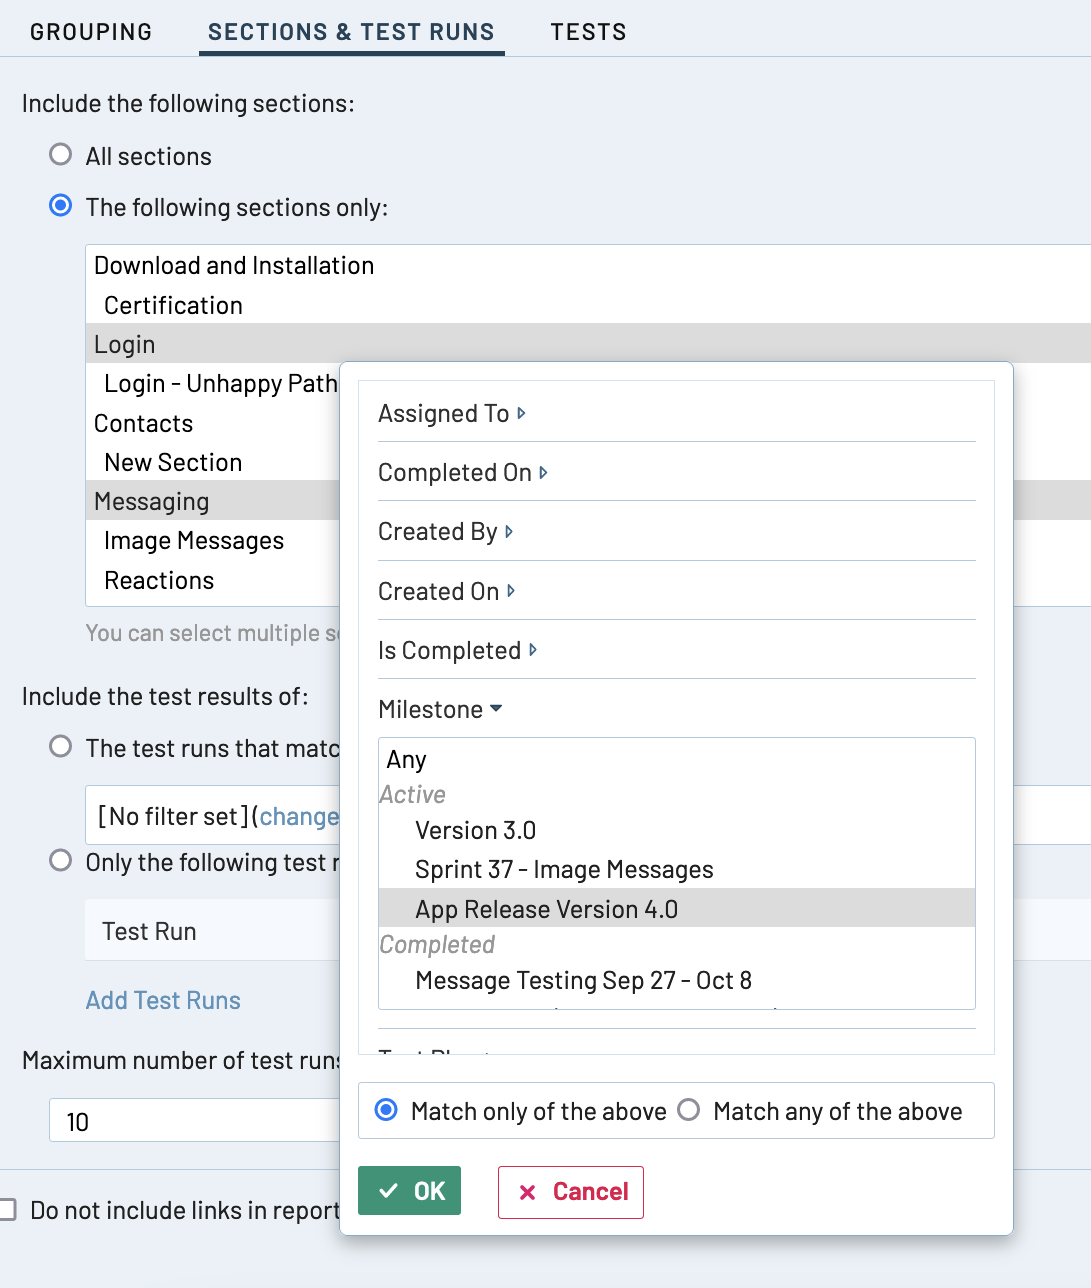Image resolution: width=1091 pixels, height=1288 pixels.
Task: Expand the Completed On filter
Action: click(x=462, y=473)
